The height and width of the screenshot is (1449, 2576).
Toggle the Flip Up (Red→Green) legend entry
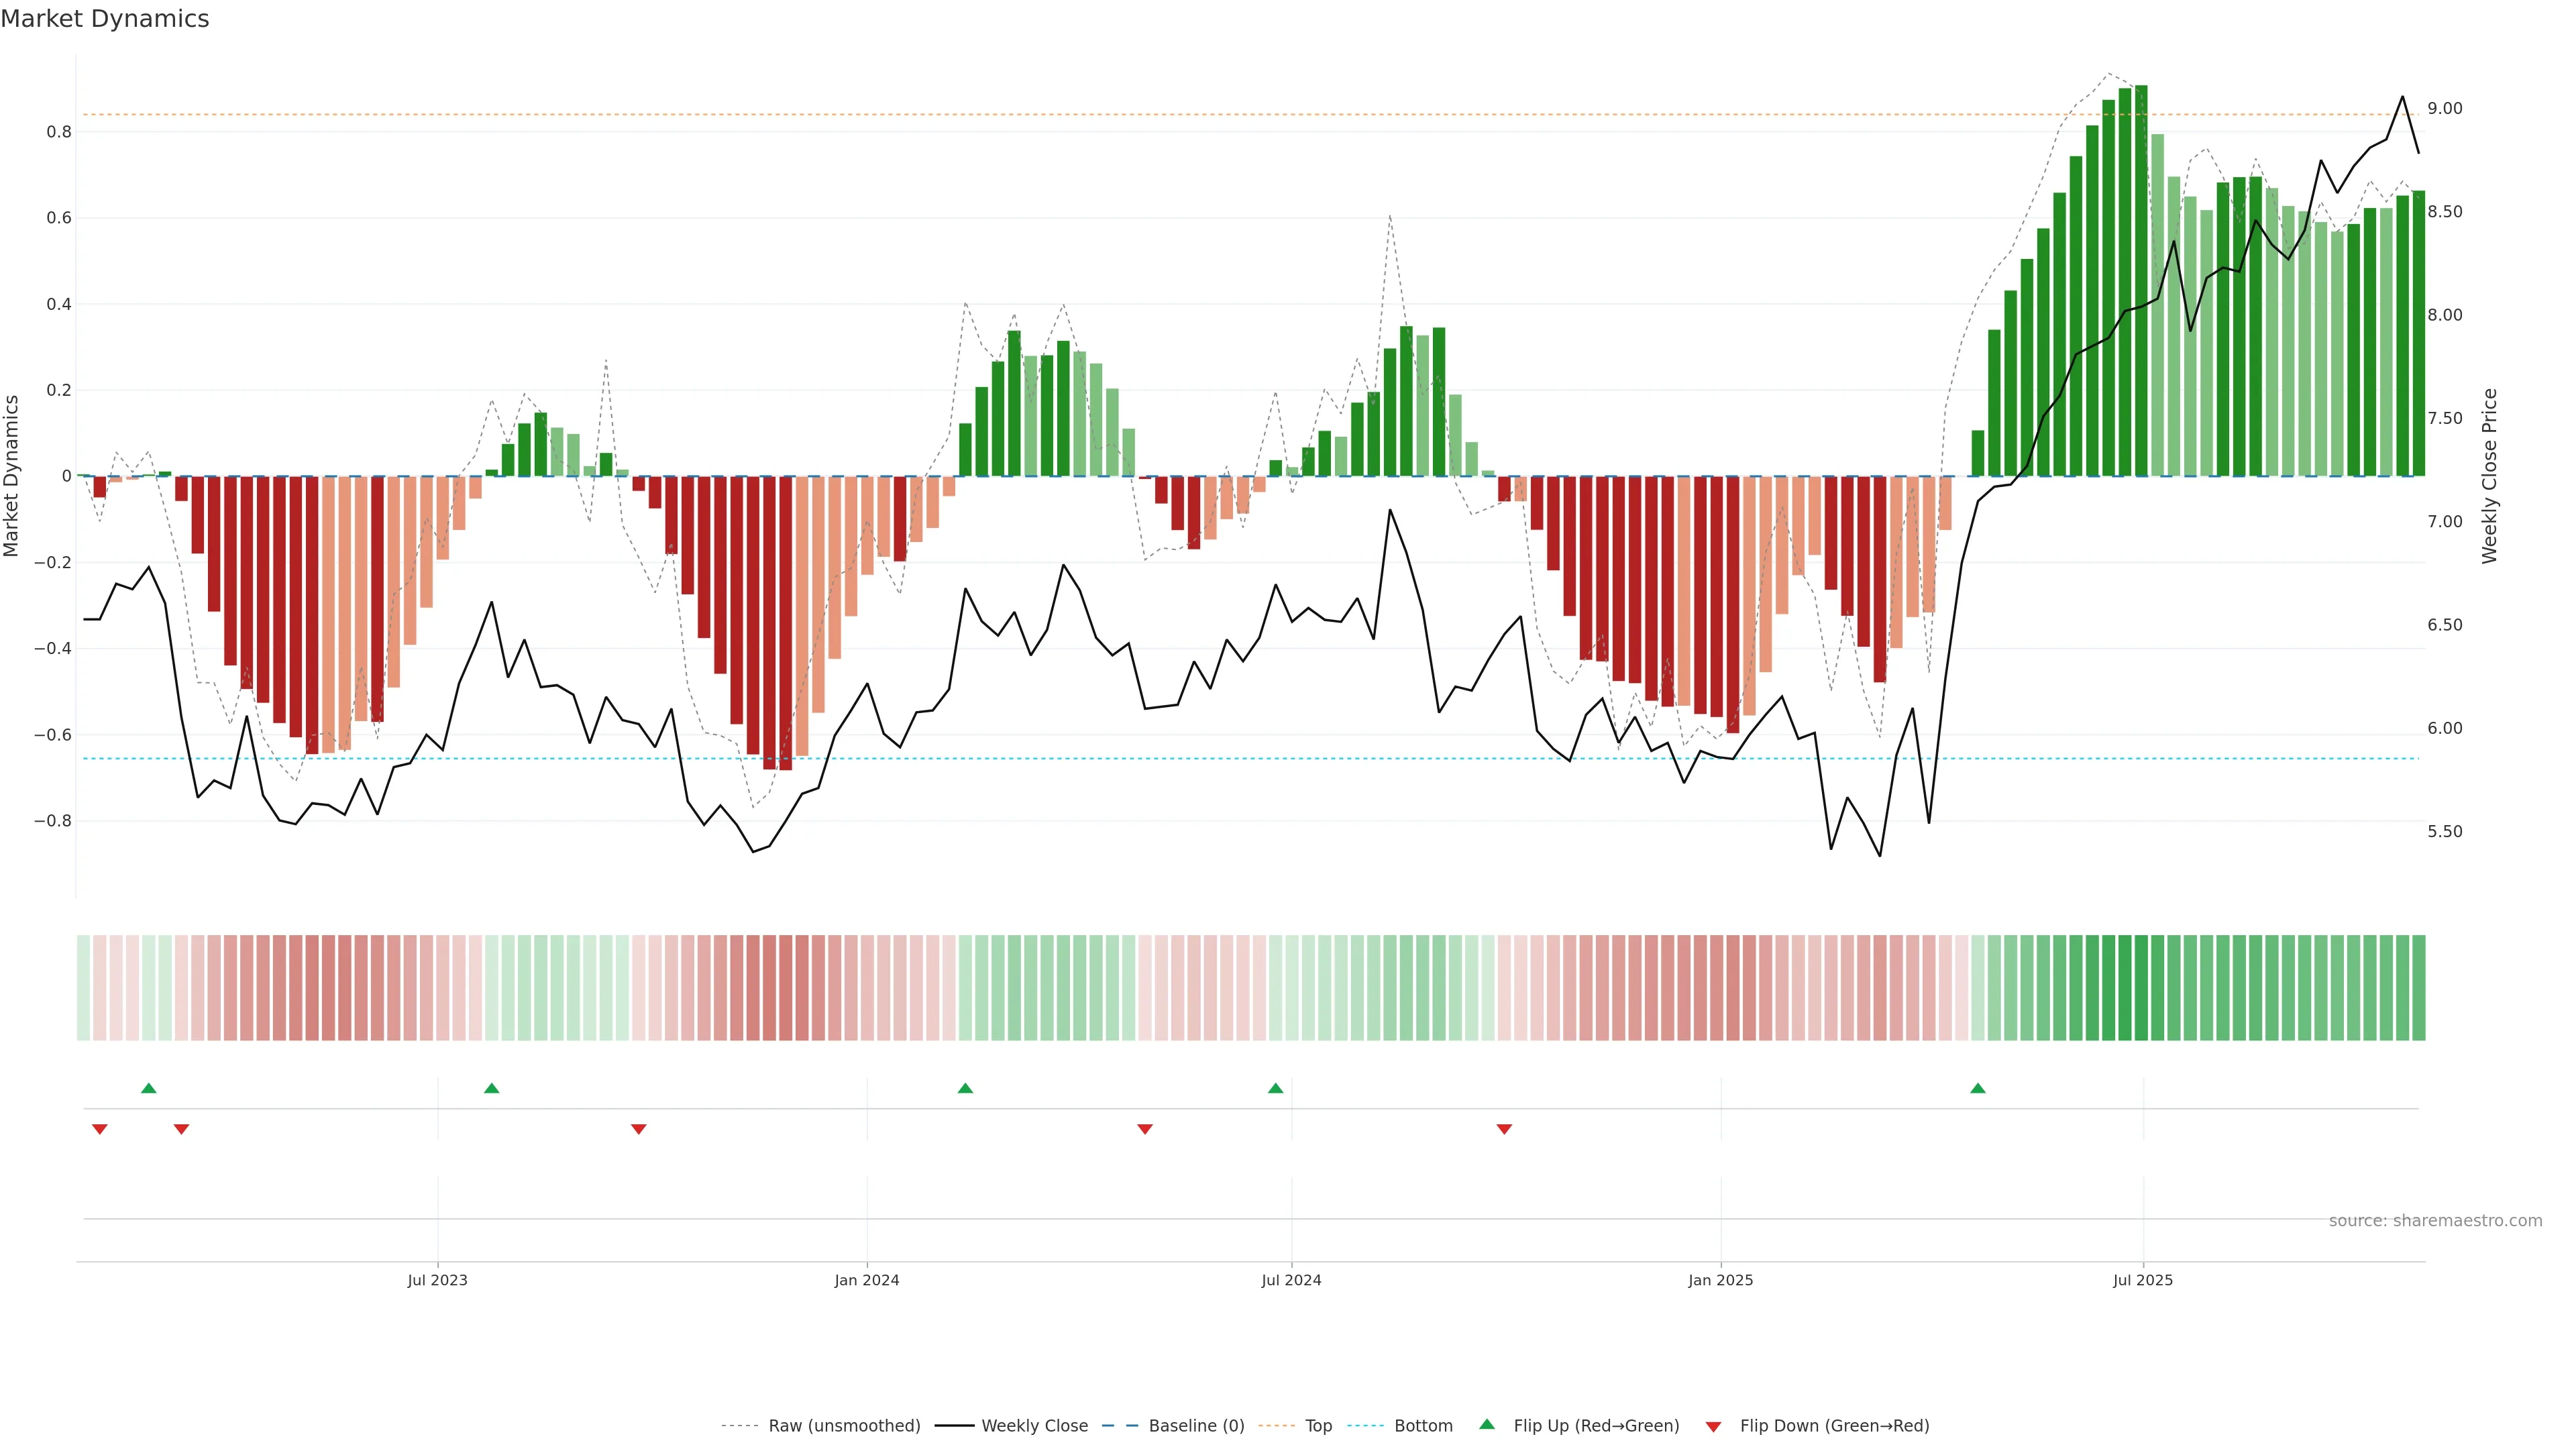[x=1596, y=1426]
